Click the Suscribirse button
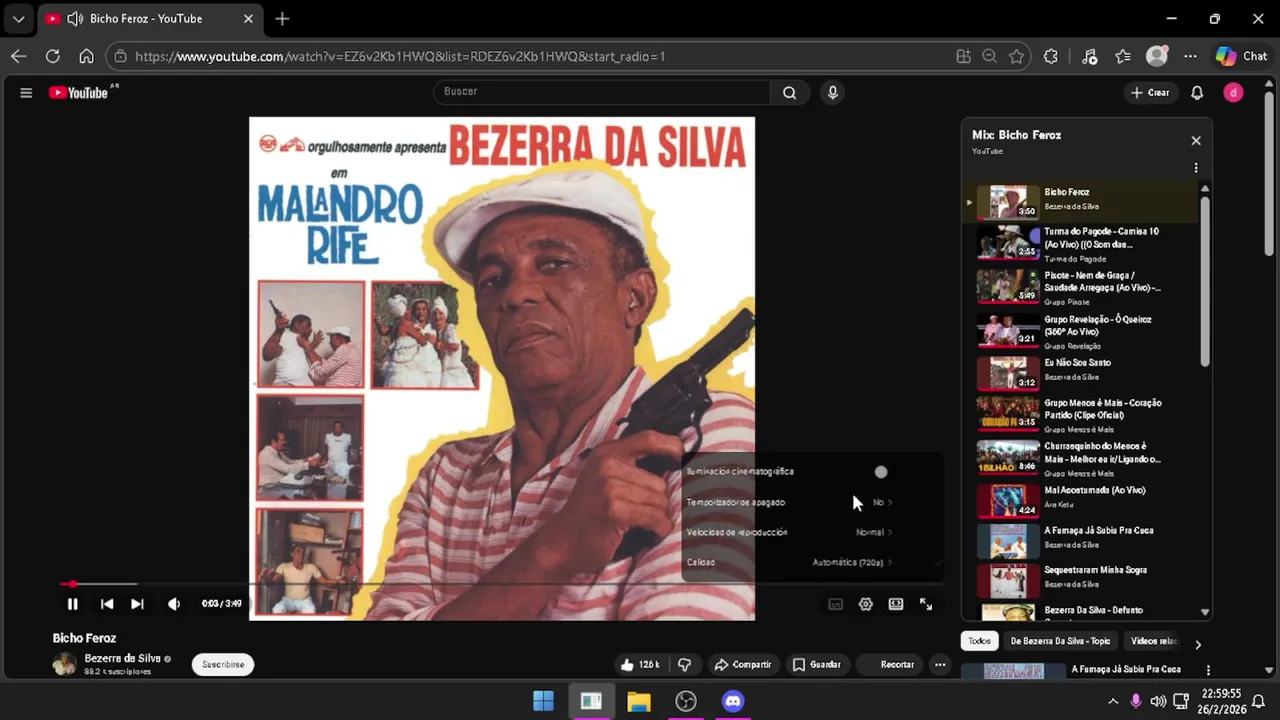The width and height of the screenshot is (1280, 720). (223, 664)
